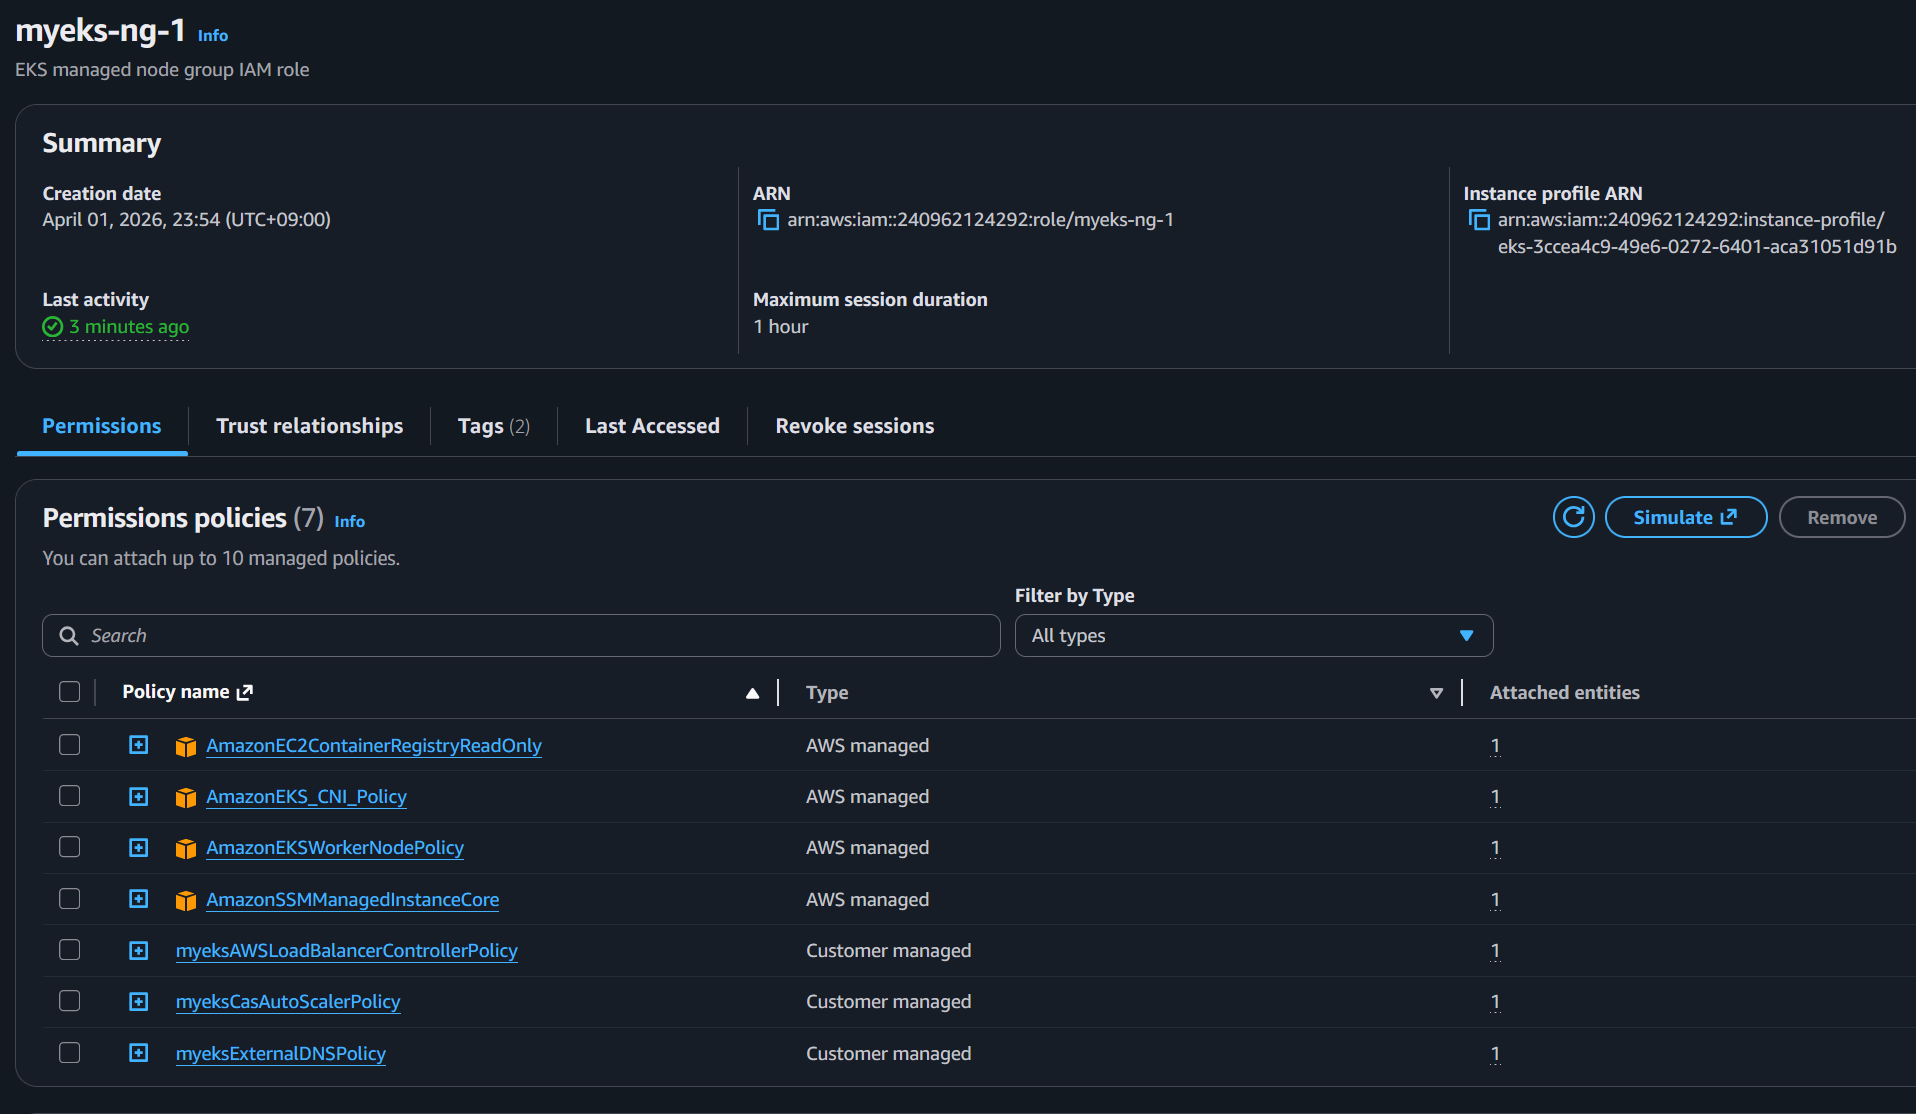The height and width of the screenshot is (1114, 1916).
Task: Click the AmazonEKS_CNI_Policy orange box icon
Action: [186, 797]
